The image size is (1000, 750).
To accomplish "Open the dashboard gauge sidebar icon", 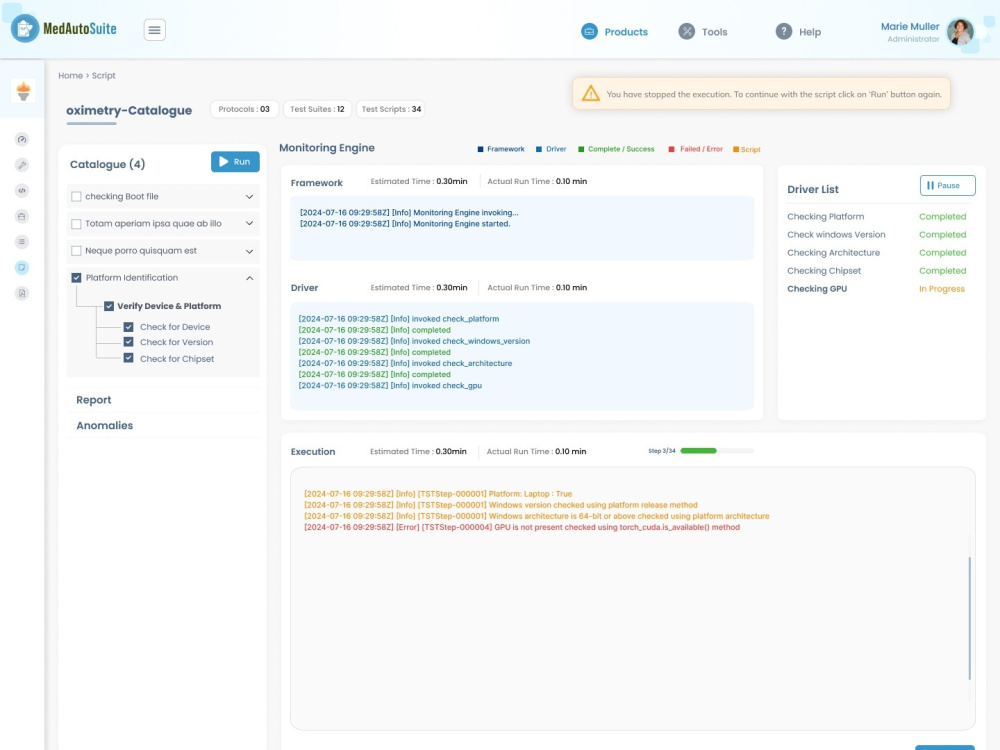I will 22,140.
